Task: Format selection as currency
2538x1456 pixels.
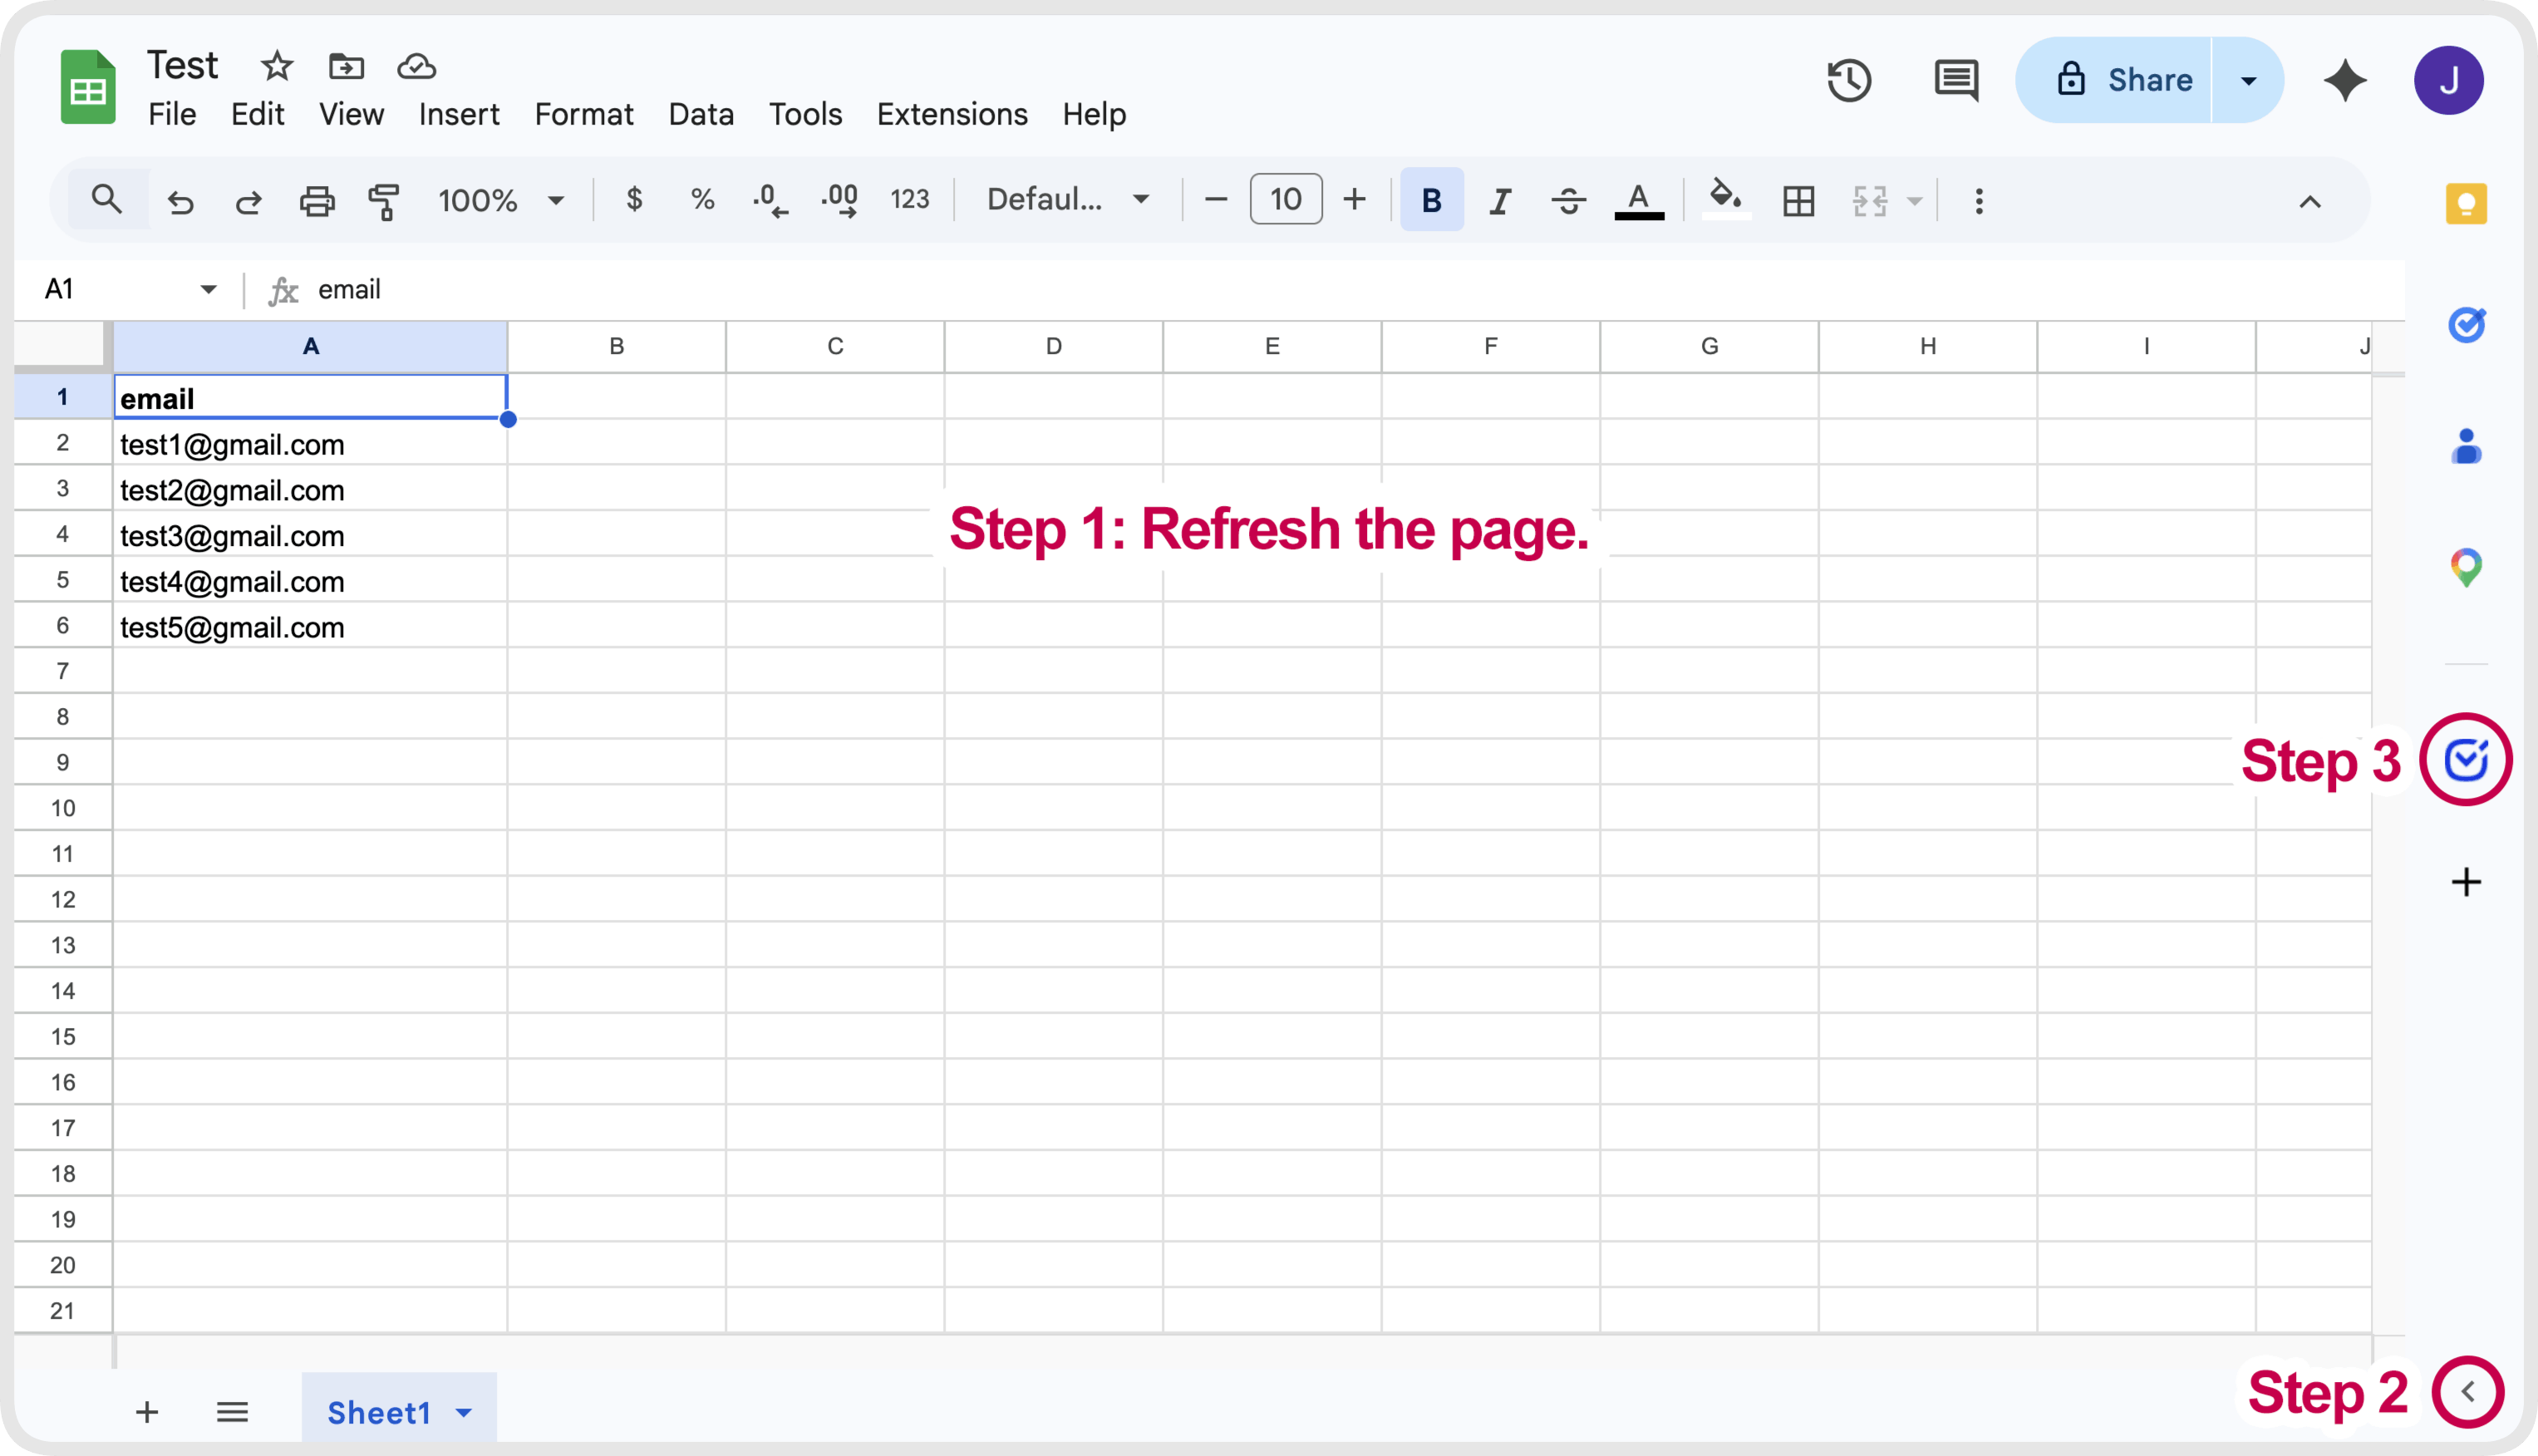Action: point(633,199)
